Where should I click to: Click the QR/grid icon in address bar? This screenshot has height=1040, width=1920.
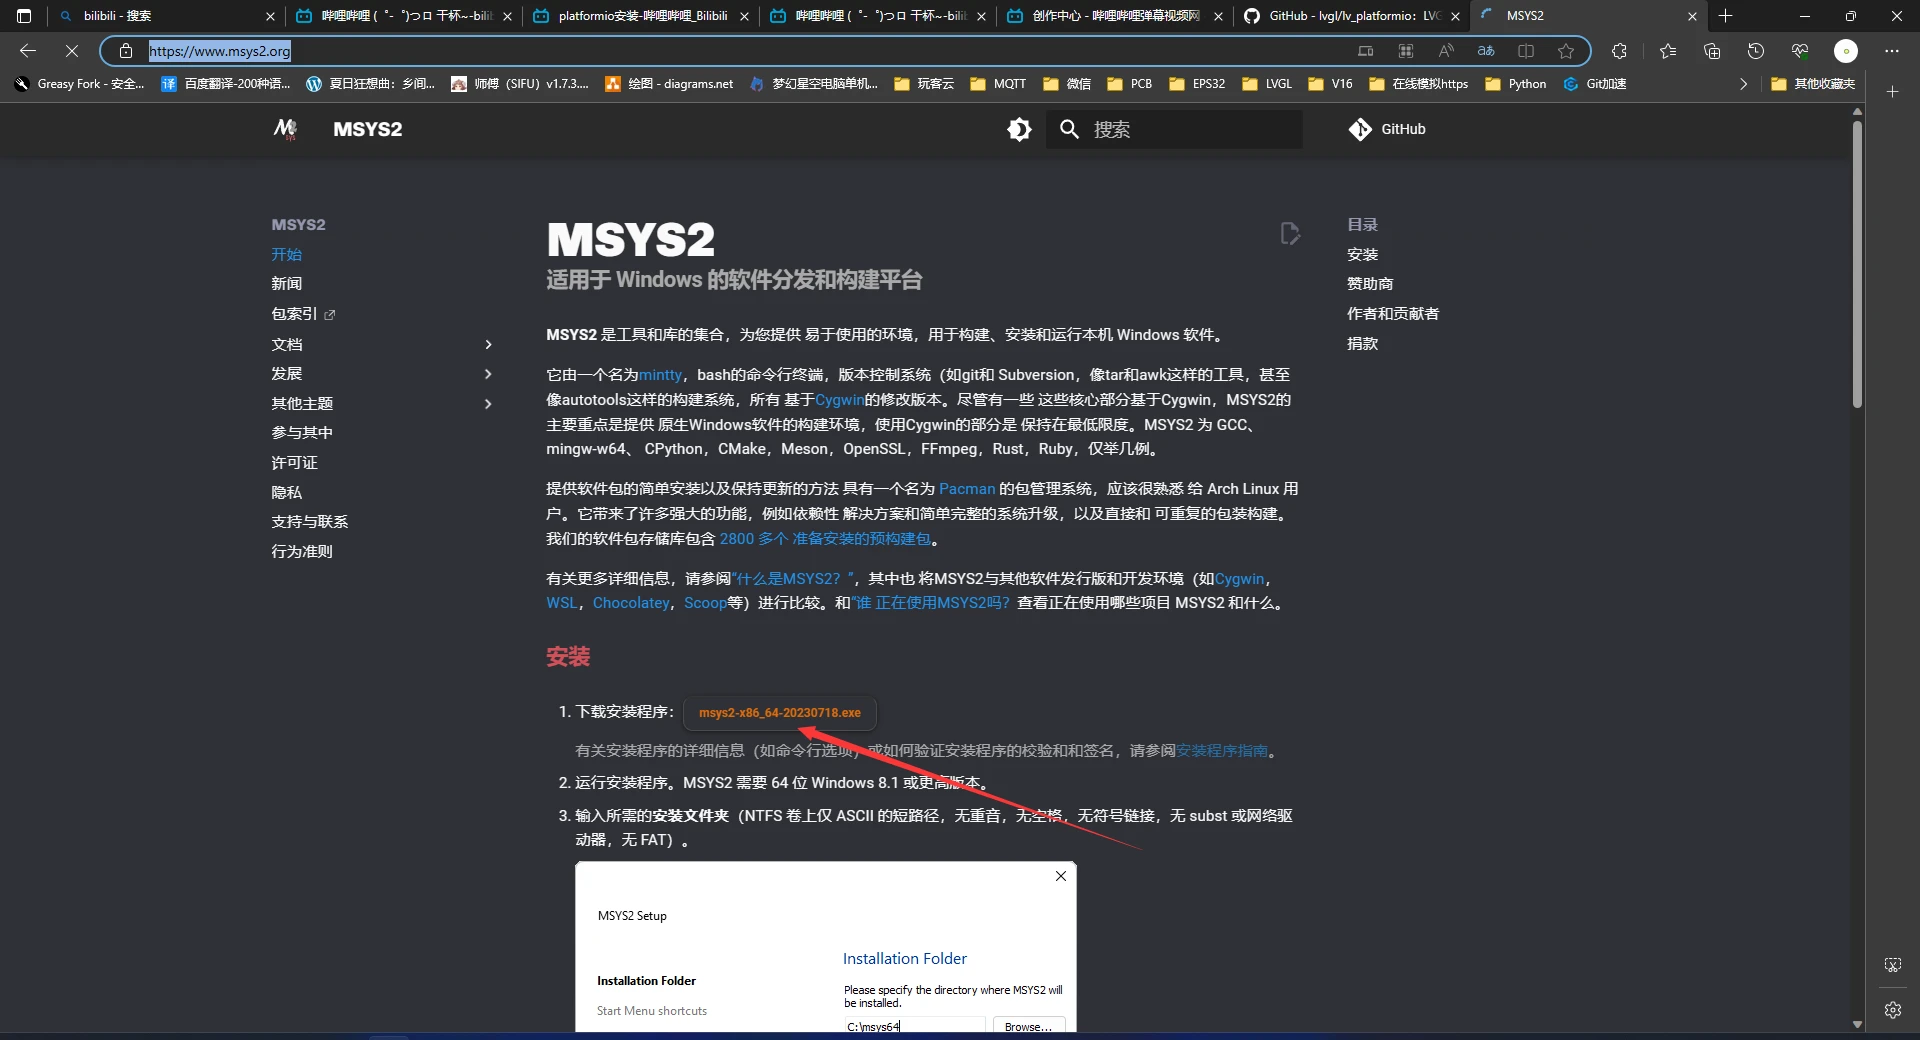click(x=1405, y=51)
